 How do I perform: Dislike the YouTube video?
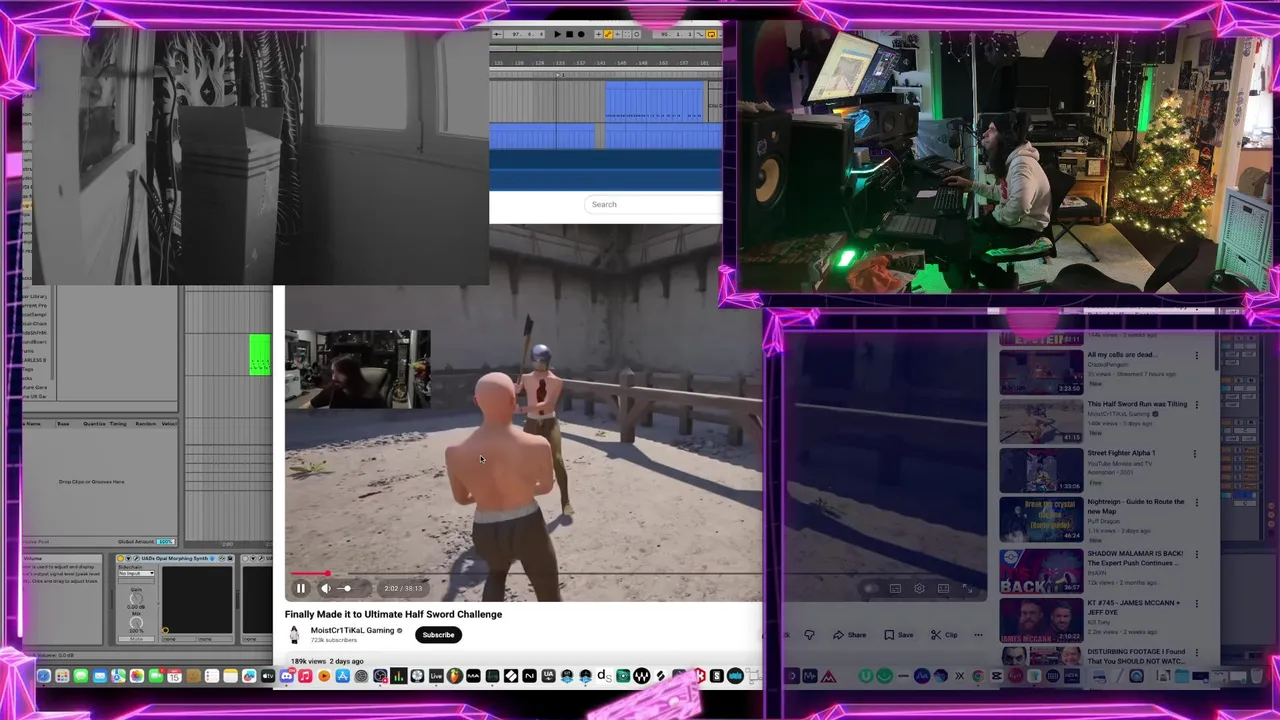pos(809,635)
